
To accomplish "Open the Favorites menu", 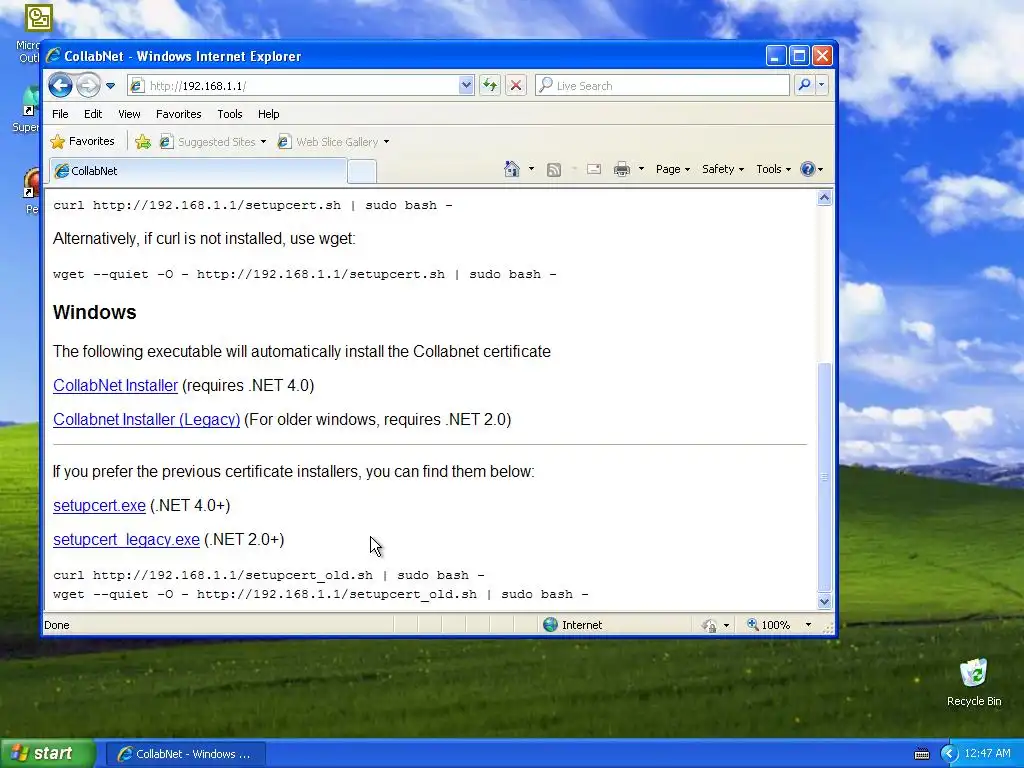I will [178, 114].
